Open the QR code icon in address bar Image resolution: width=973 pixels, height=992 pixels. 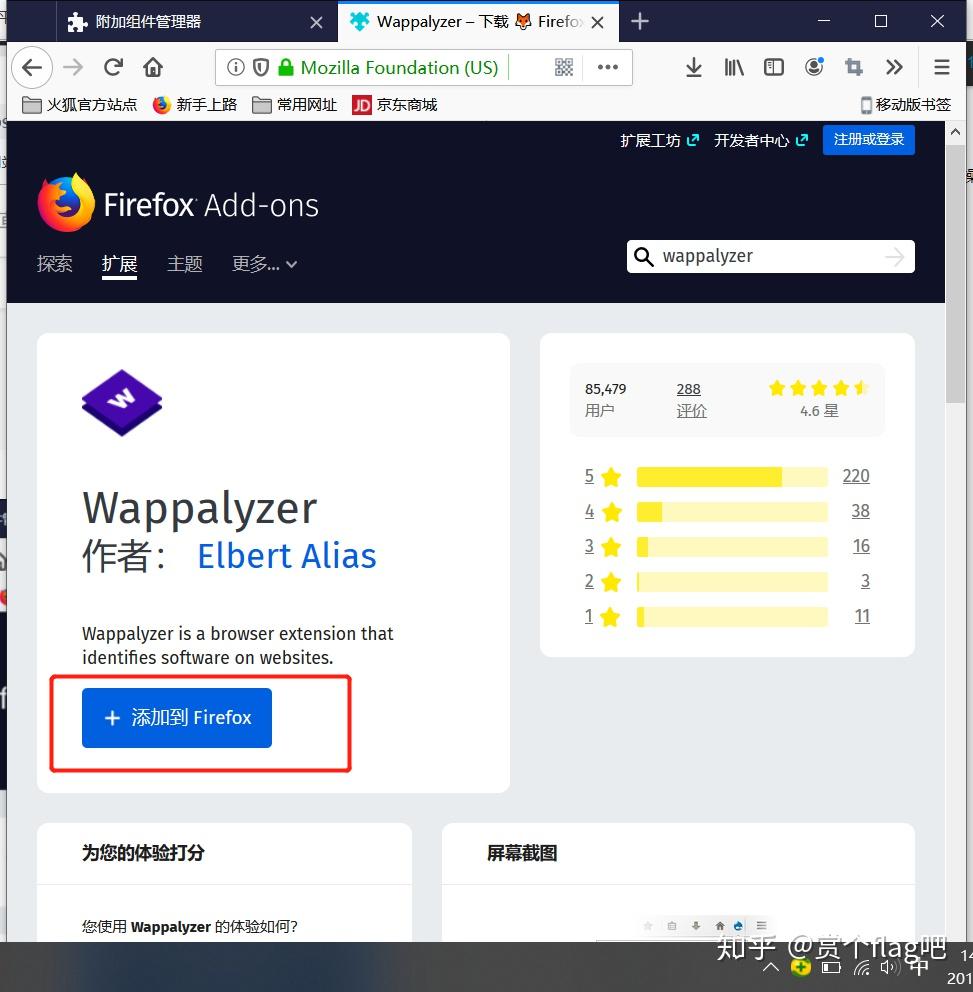click(564, 67)
